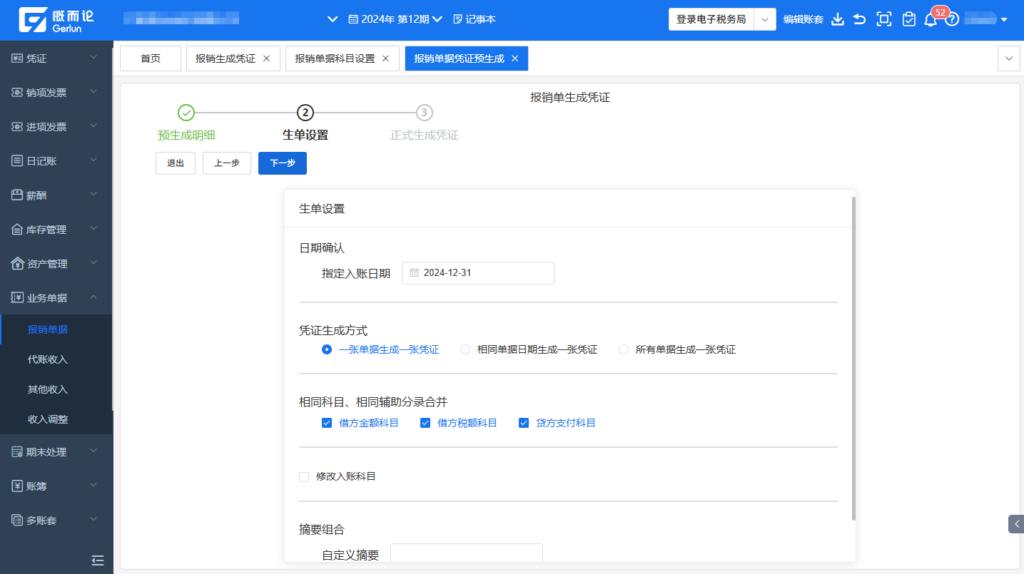The image size is (1024, 574).
Task: Open the 2024年 第12期 period selector
Action: tap(394, 19)
